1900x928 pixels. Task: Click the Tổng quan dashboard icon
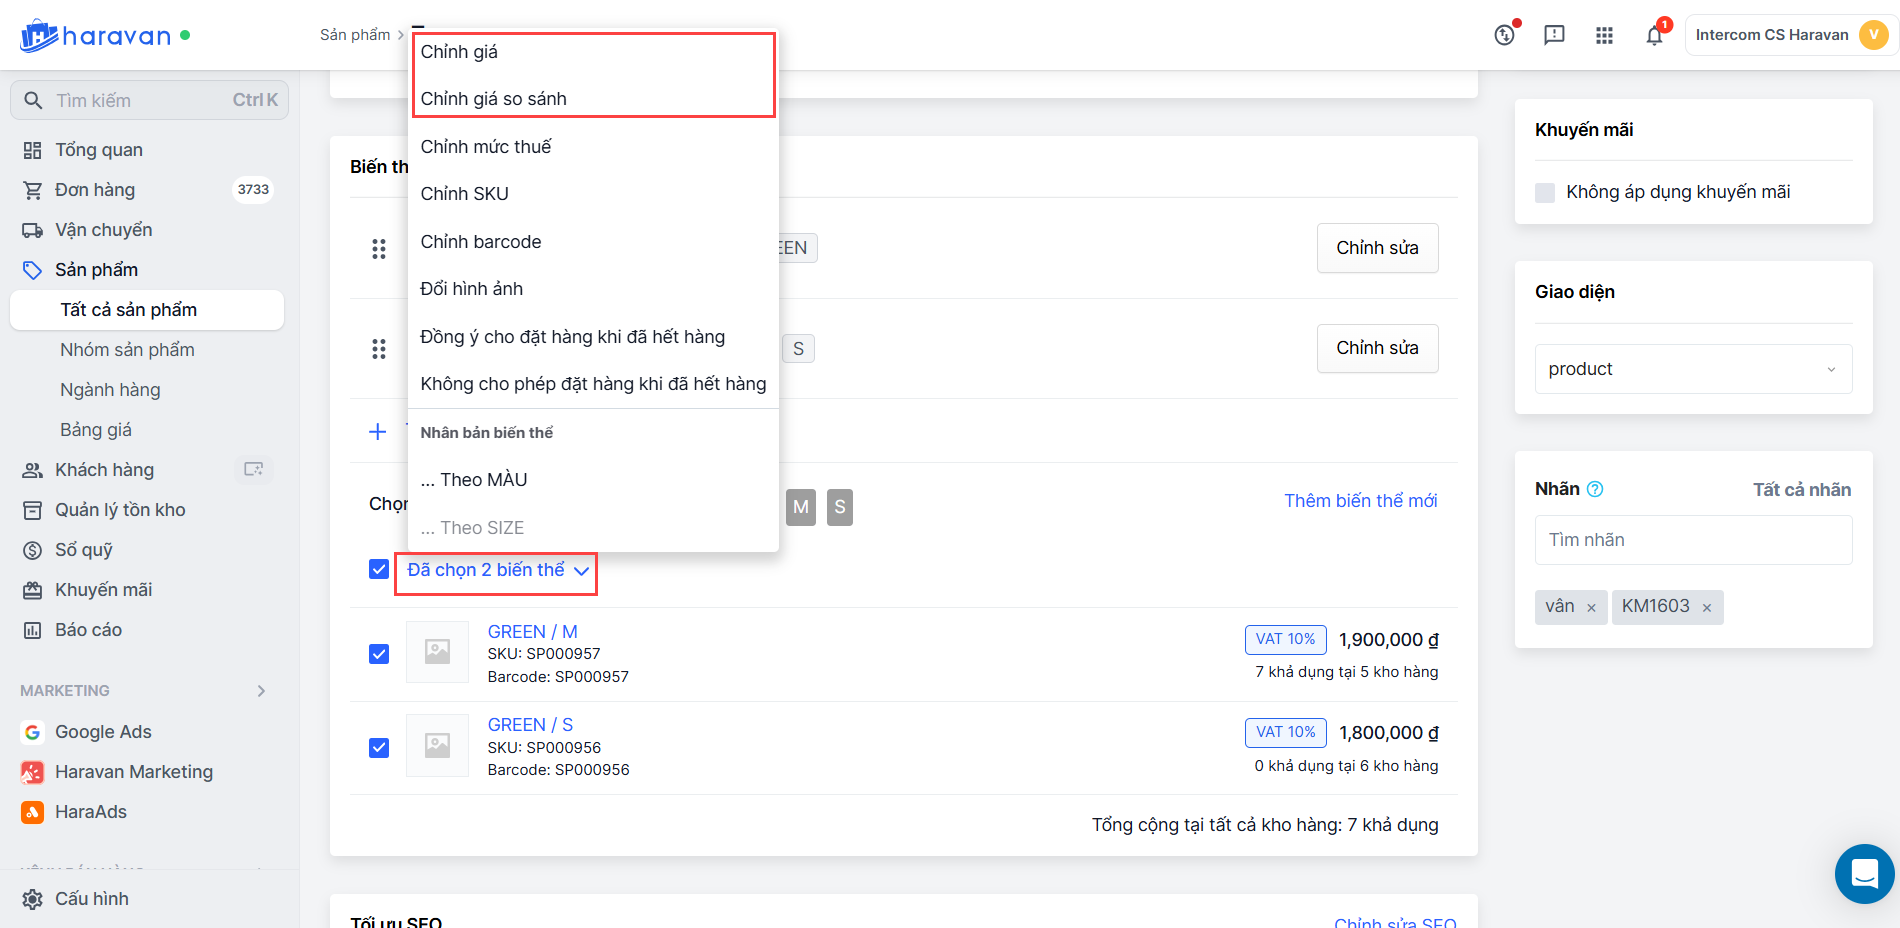click(x=32, y=150)
